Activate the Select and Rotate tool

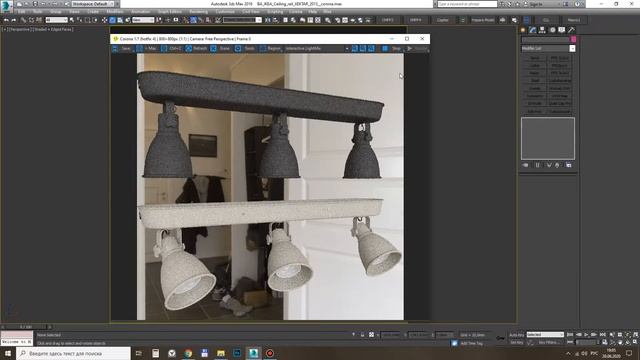(x=112, y=20)
